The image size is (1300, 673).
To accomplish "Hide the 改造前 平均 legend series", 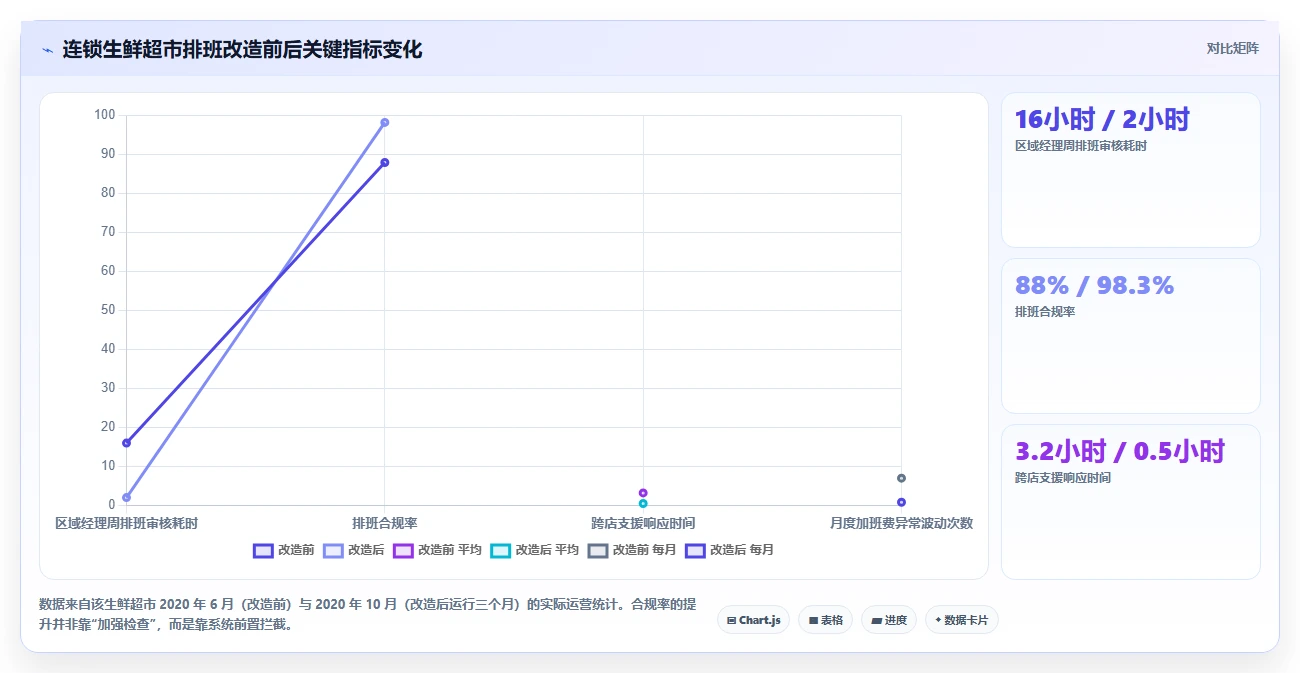I will click(x=438, y=550).
